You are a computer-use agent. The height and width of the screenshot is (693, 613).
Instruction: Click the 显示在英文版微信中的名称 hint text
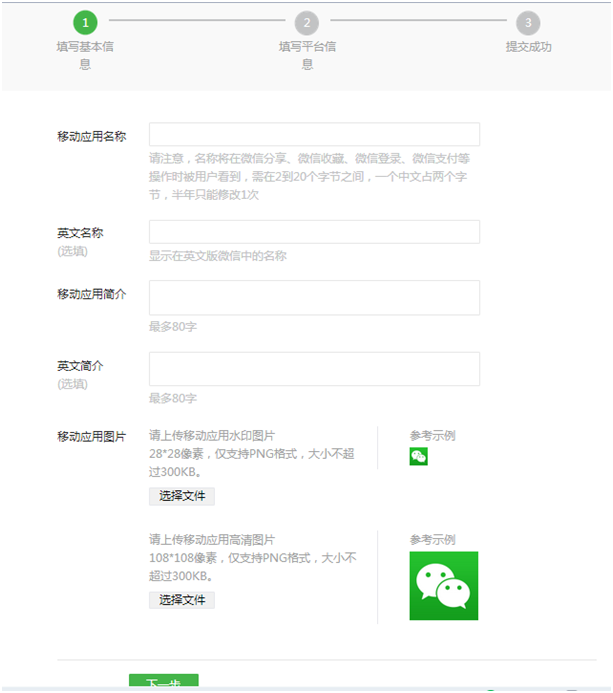(218, 256)
